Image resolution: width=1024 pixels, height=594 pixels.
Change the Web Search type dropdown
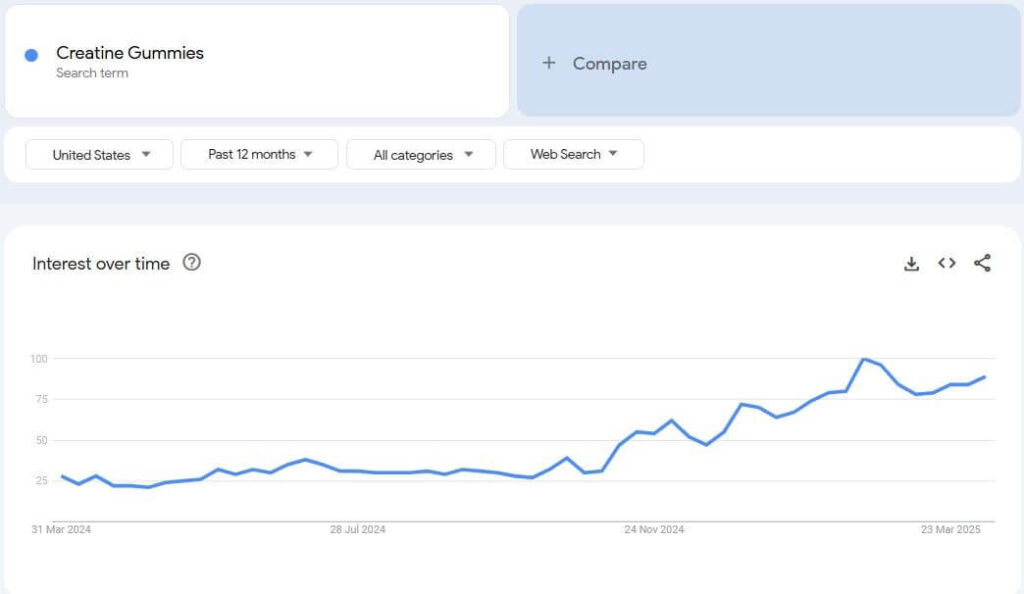click(x=573, y=155)
